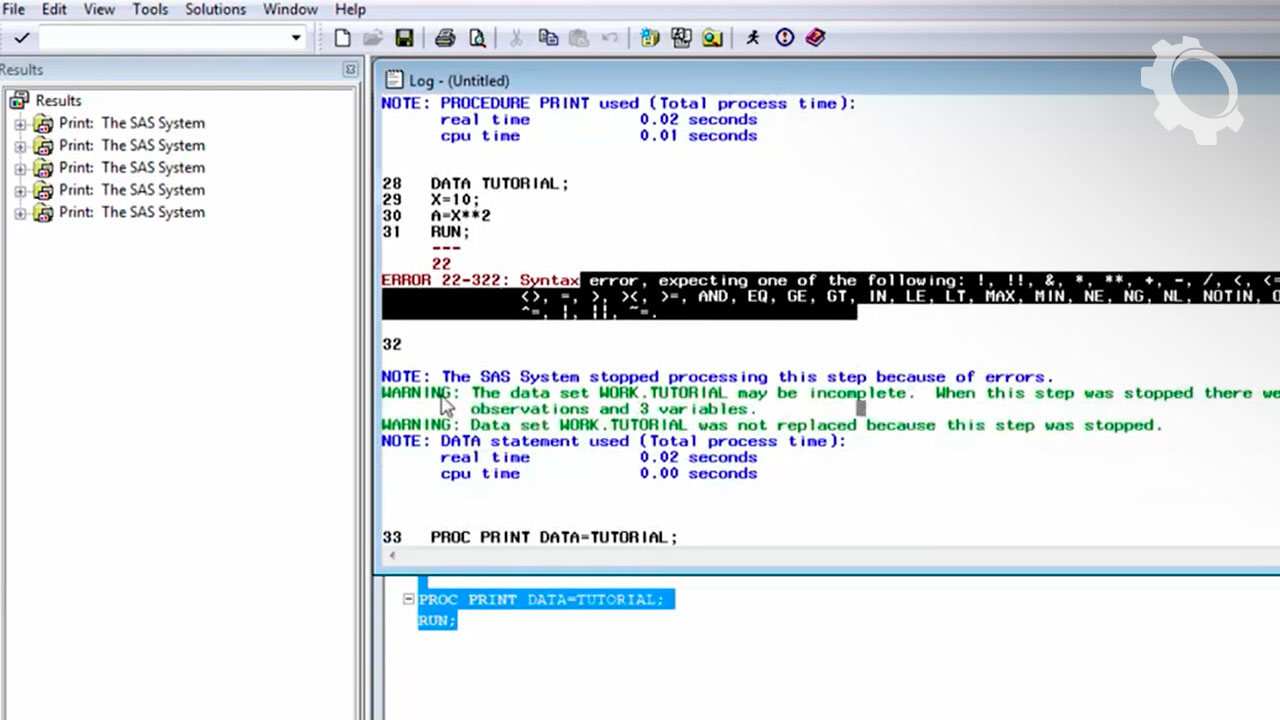Close the Results pane

350,70
